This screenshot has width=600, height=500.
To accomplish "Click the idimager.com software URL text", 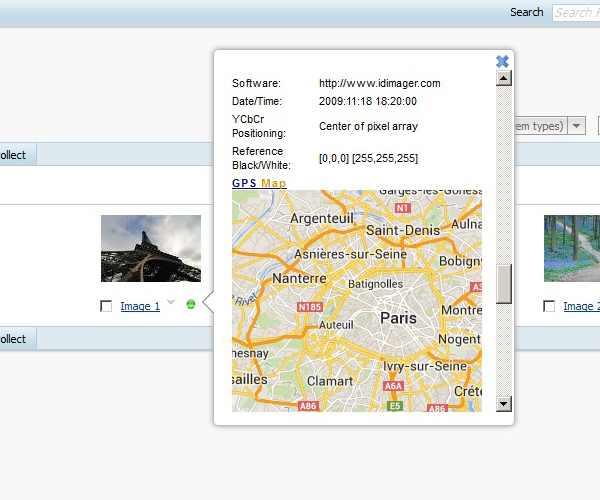I will [x=380, y=83].
